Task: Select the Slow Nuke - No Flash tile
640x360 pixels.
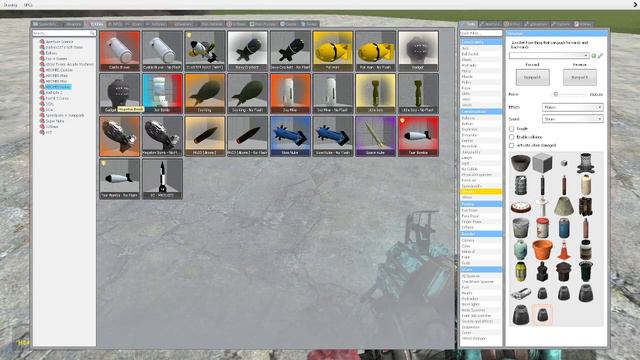Action: point(333,136)
